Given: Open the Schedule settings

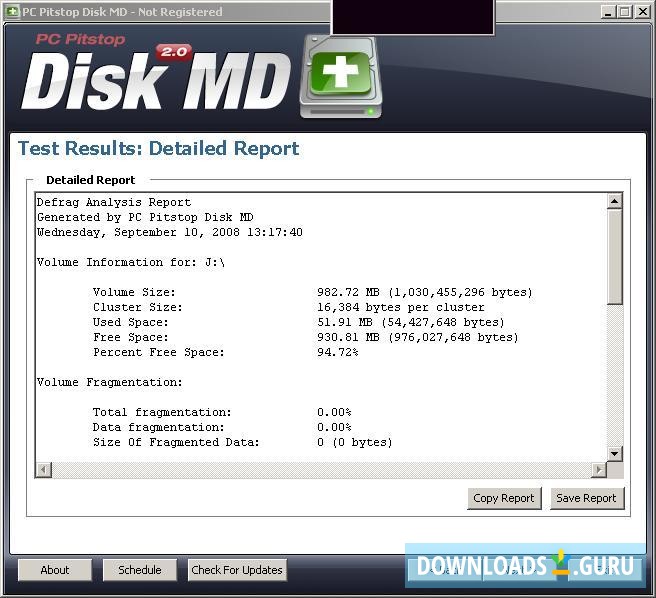Looking at the screenshot, I should click(140, 570).
